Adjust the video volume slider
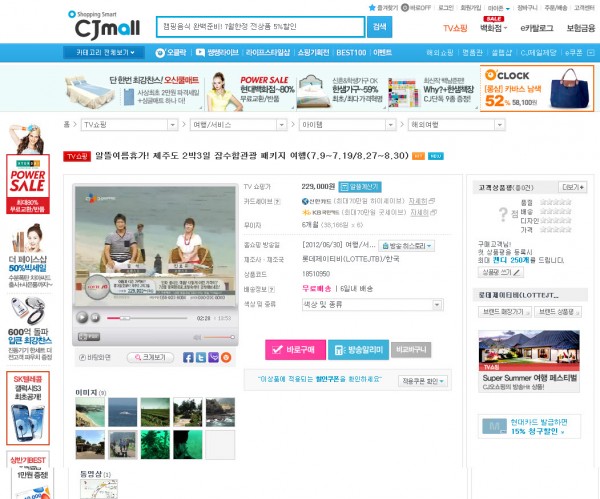This screenshot has width=600, height=499. [x=218, y=337]
